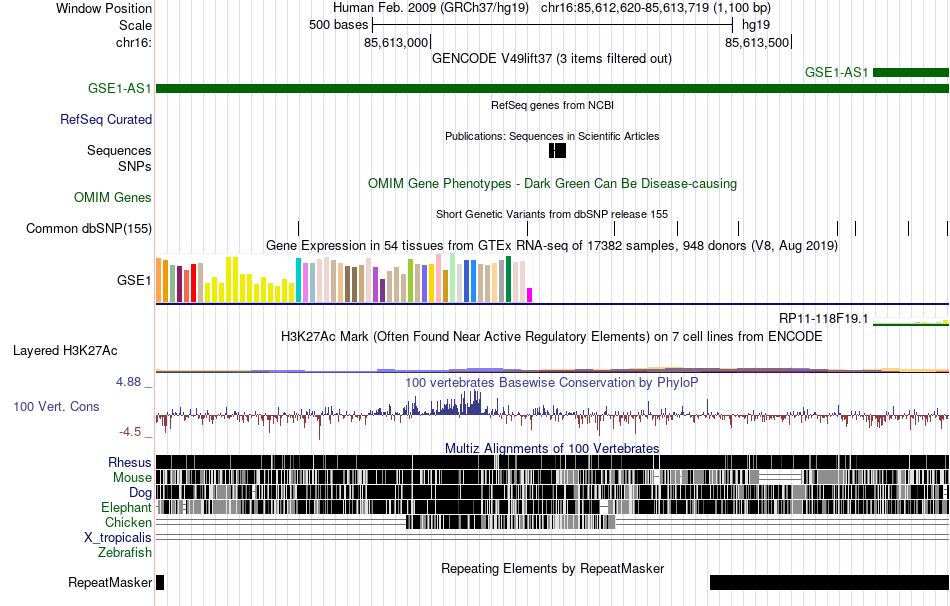Open the RepeatMasker track label
The image size is (950, 606).
coord(110,582)
